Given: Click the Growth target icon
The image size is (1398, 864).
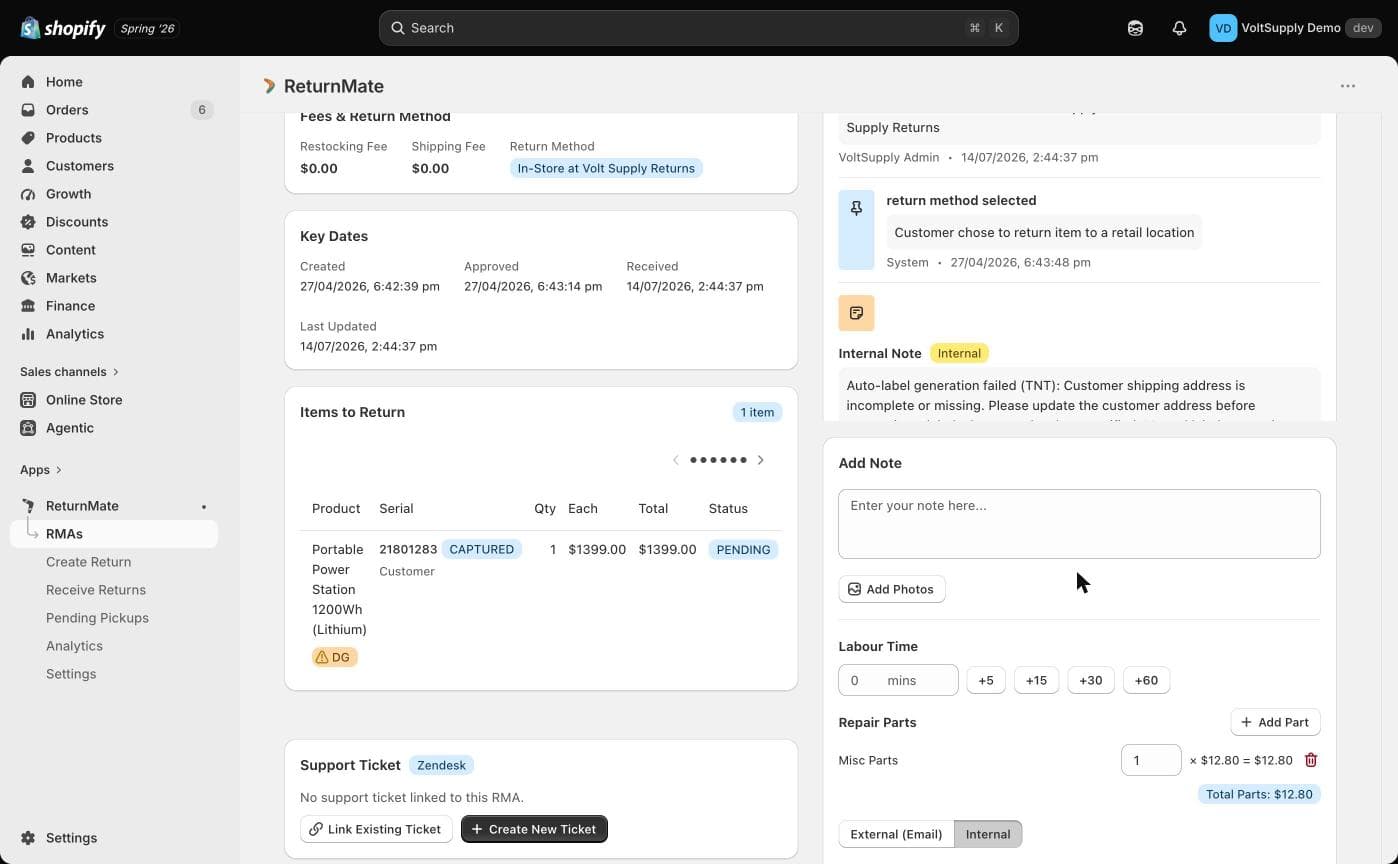Looking at the screenshot, I should [x=28, y=194].
